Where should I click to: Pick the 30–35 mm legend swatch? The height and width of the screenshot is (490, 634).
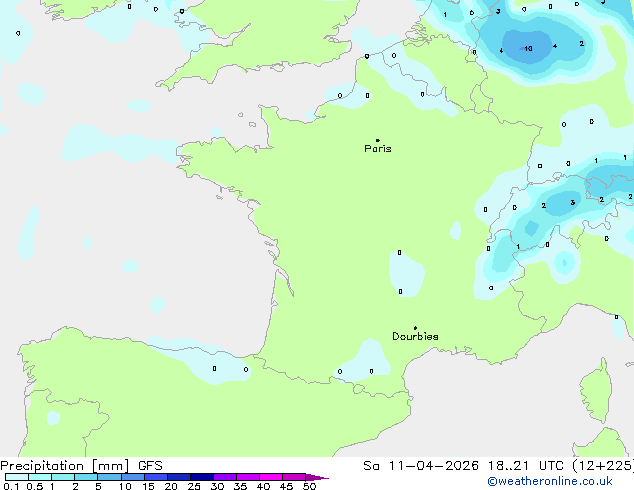[224, 477]
